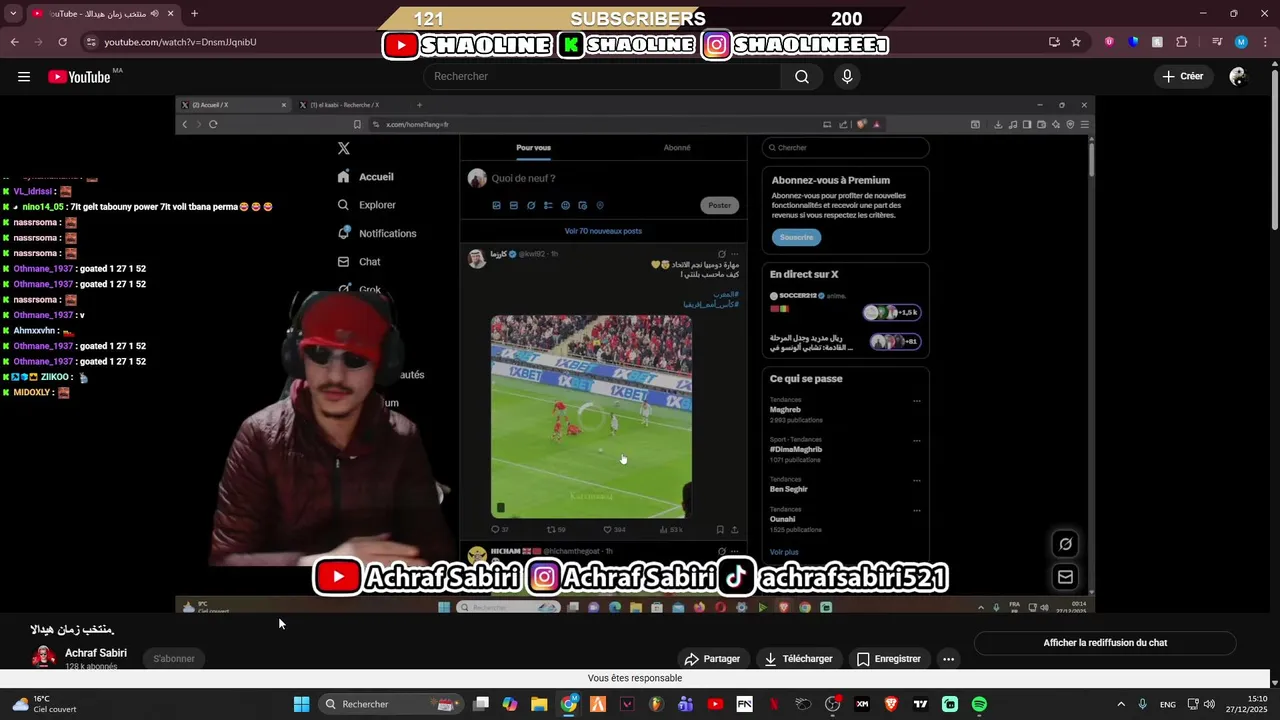Image resolution: width=1280 pixels, height=720 pixels.
Task: Click the S'abonner subscribe button
Action: click(x=174, y=659)
